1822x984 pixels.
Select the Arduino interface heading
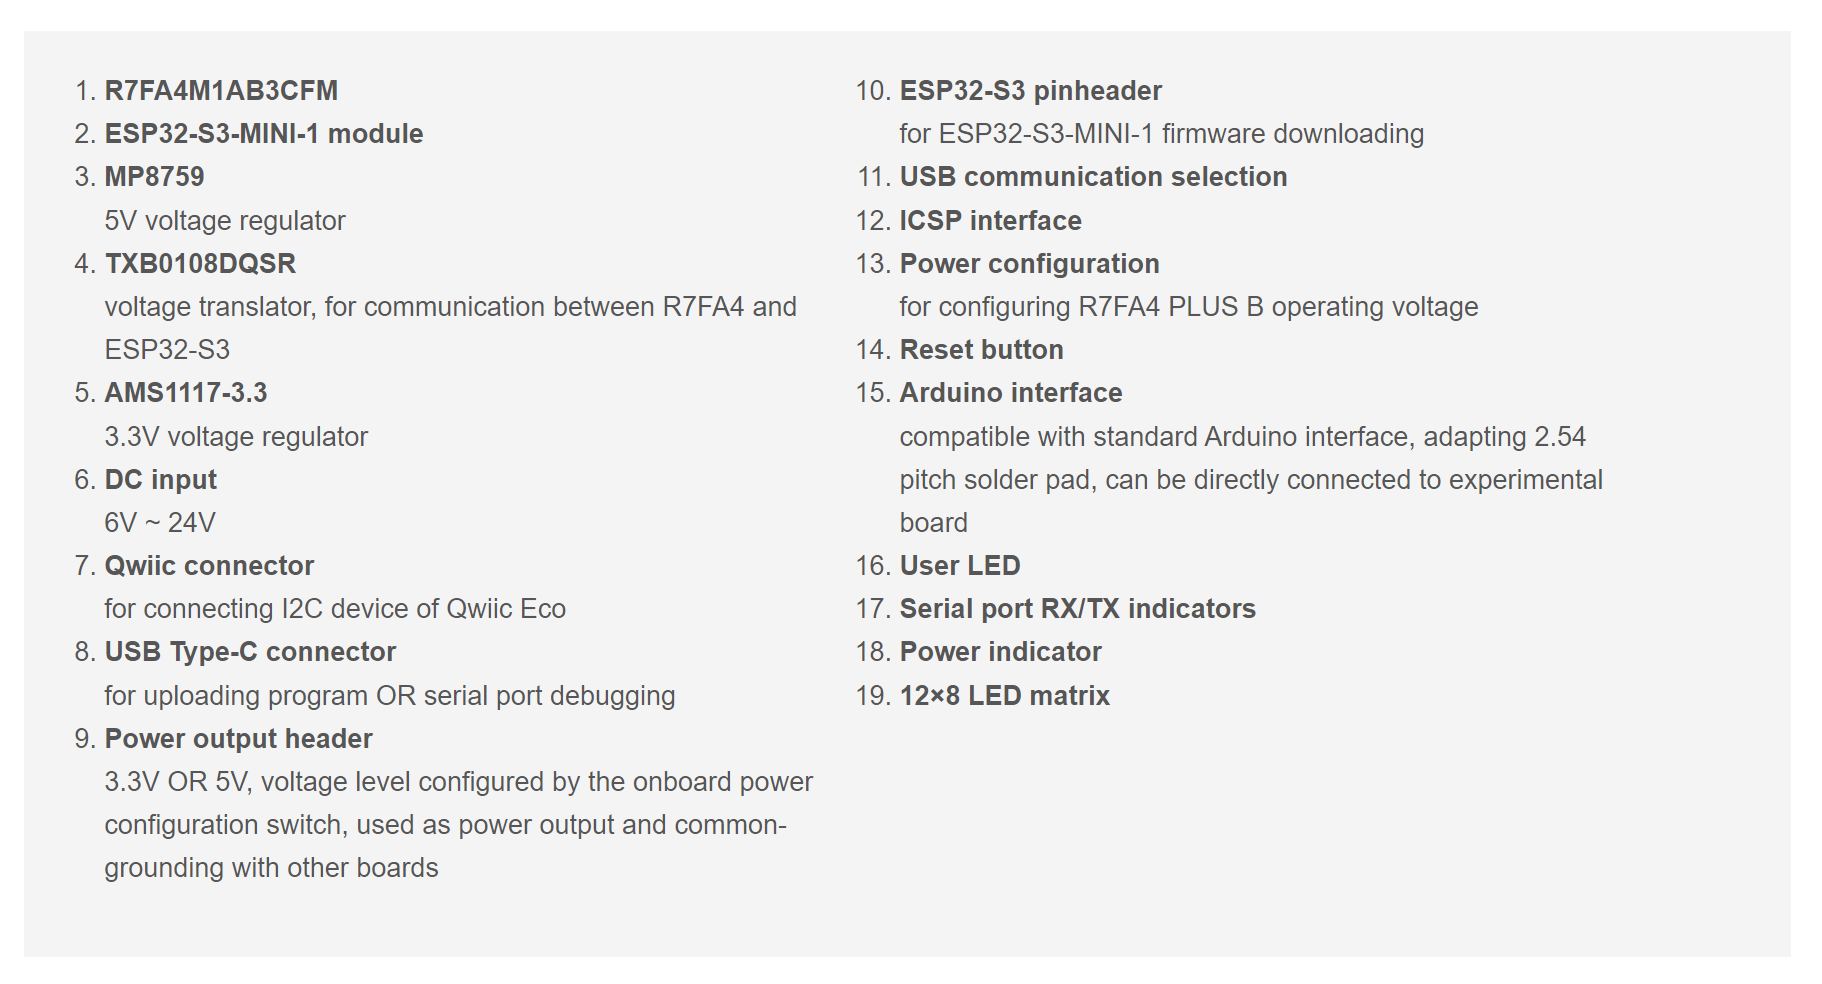click(1010, 393)
